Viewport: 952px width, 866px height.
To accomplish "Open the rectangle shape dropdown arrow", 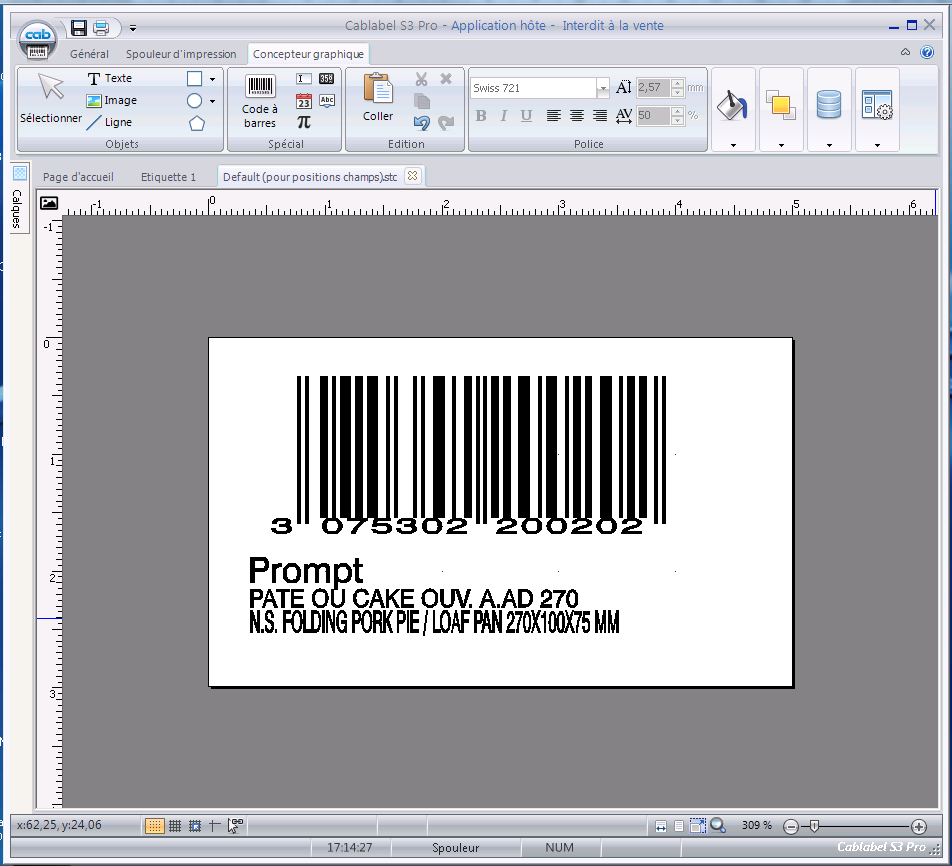I will coord(212,79).
